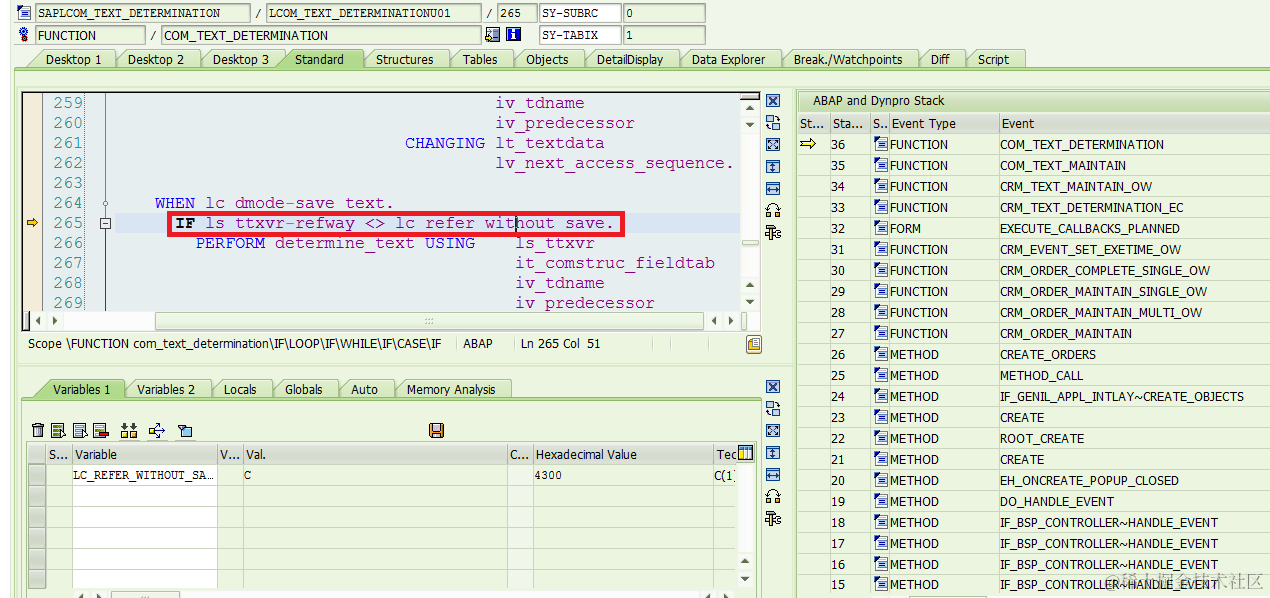Open the Objects tab
1270x598 pixels.
(547, 59)
